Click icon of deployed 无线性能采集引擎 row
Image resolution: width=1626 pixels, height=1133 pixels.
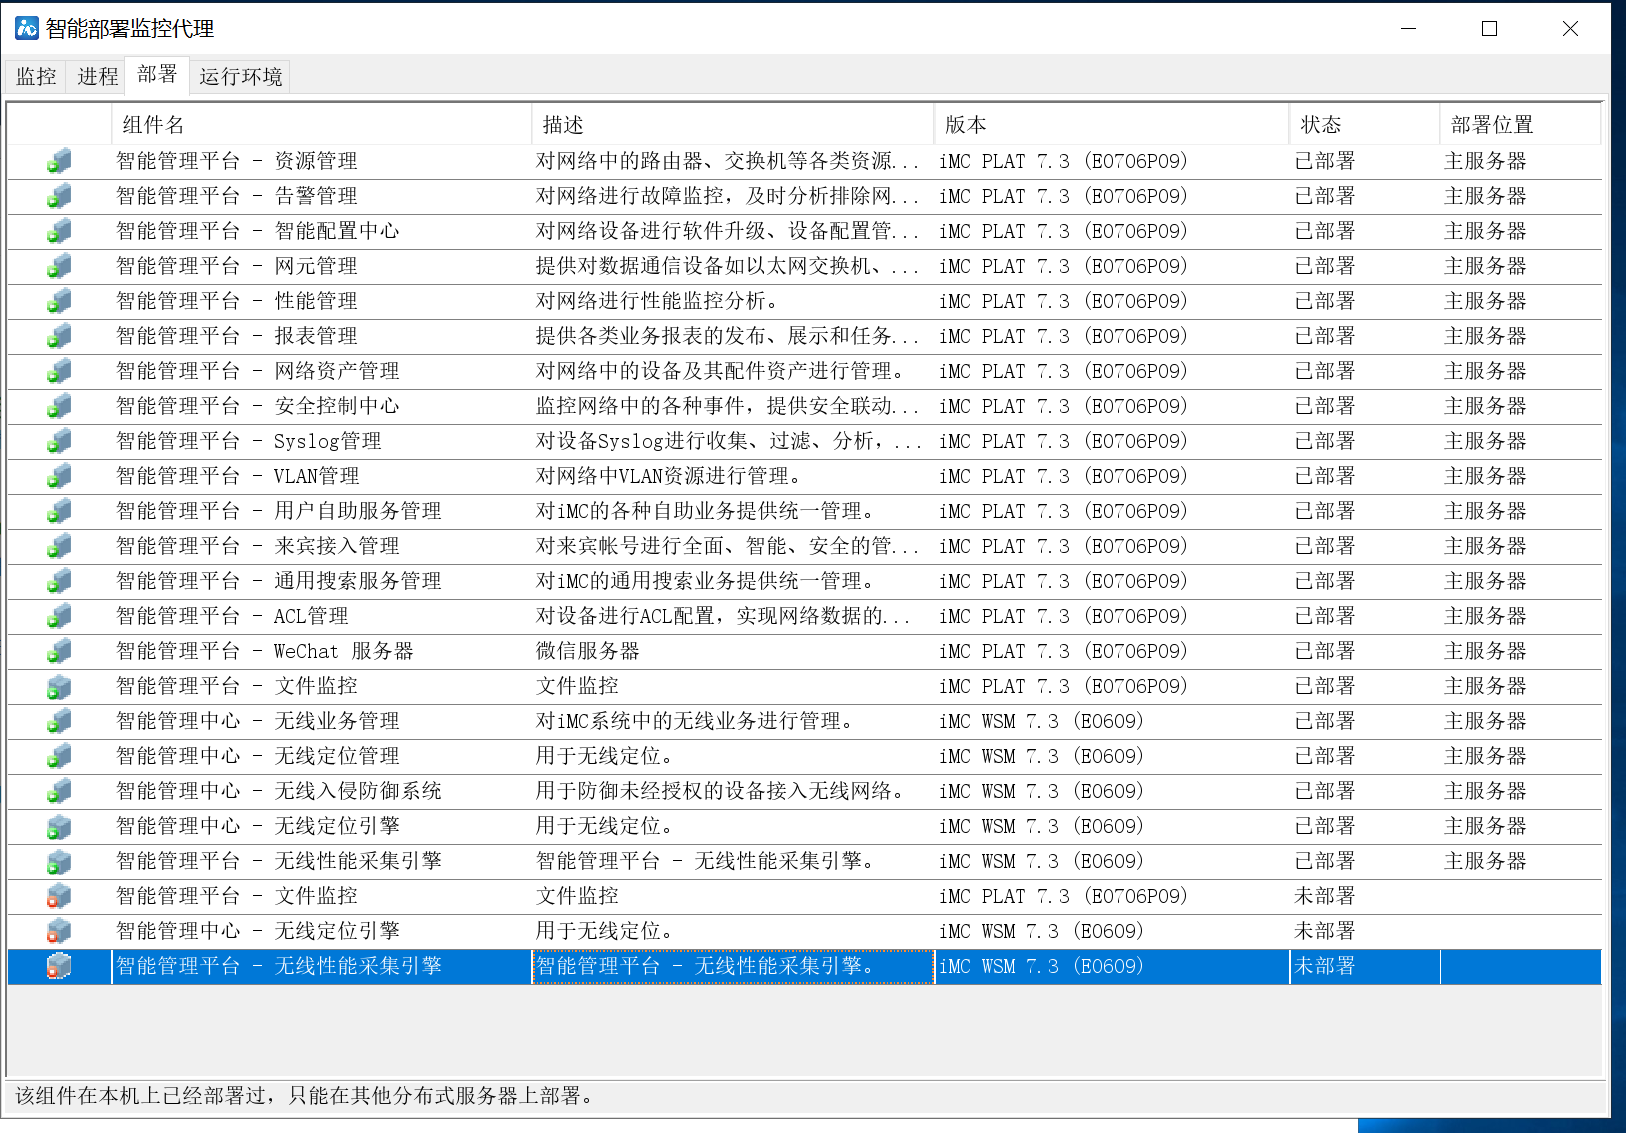click(x=59, y=861)
